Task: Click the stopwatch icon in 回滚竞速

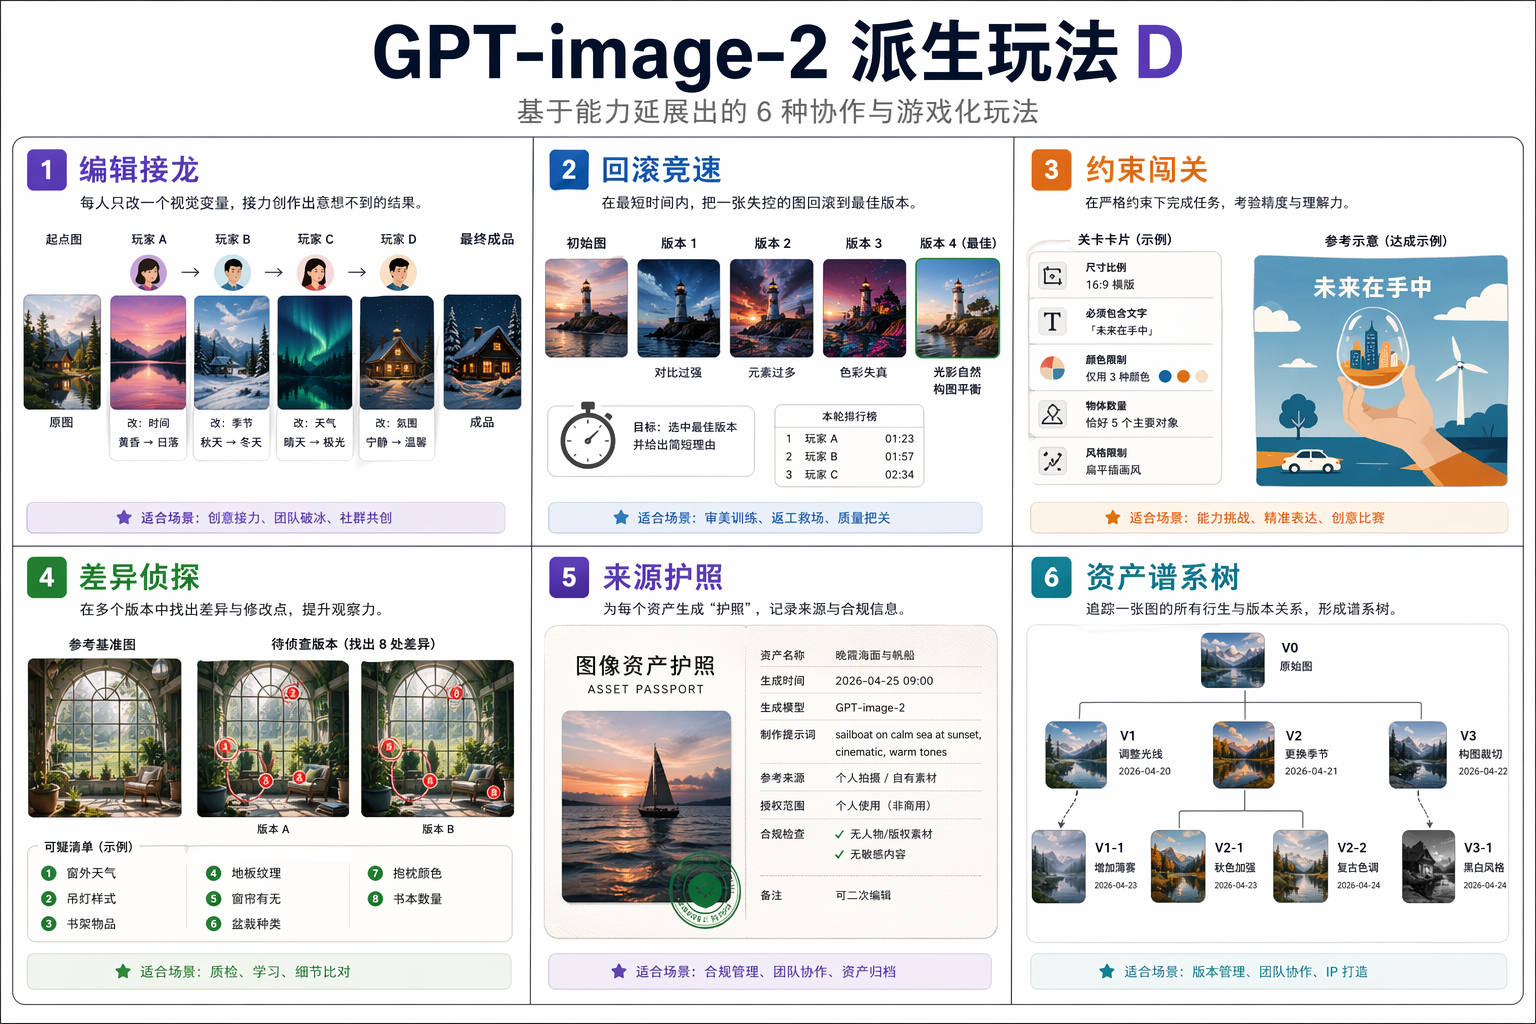Action: tap(587, 438)
